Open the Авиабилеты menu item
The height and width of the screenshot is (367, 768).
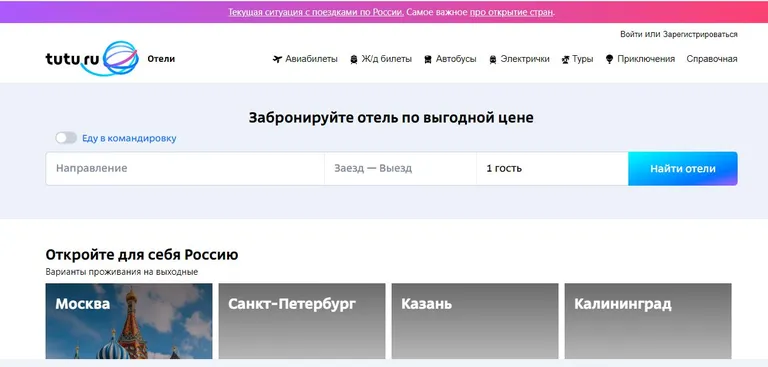(x=312, y=59)
